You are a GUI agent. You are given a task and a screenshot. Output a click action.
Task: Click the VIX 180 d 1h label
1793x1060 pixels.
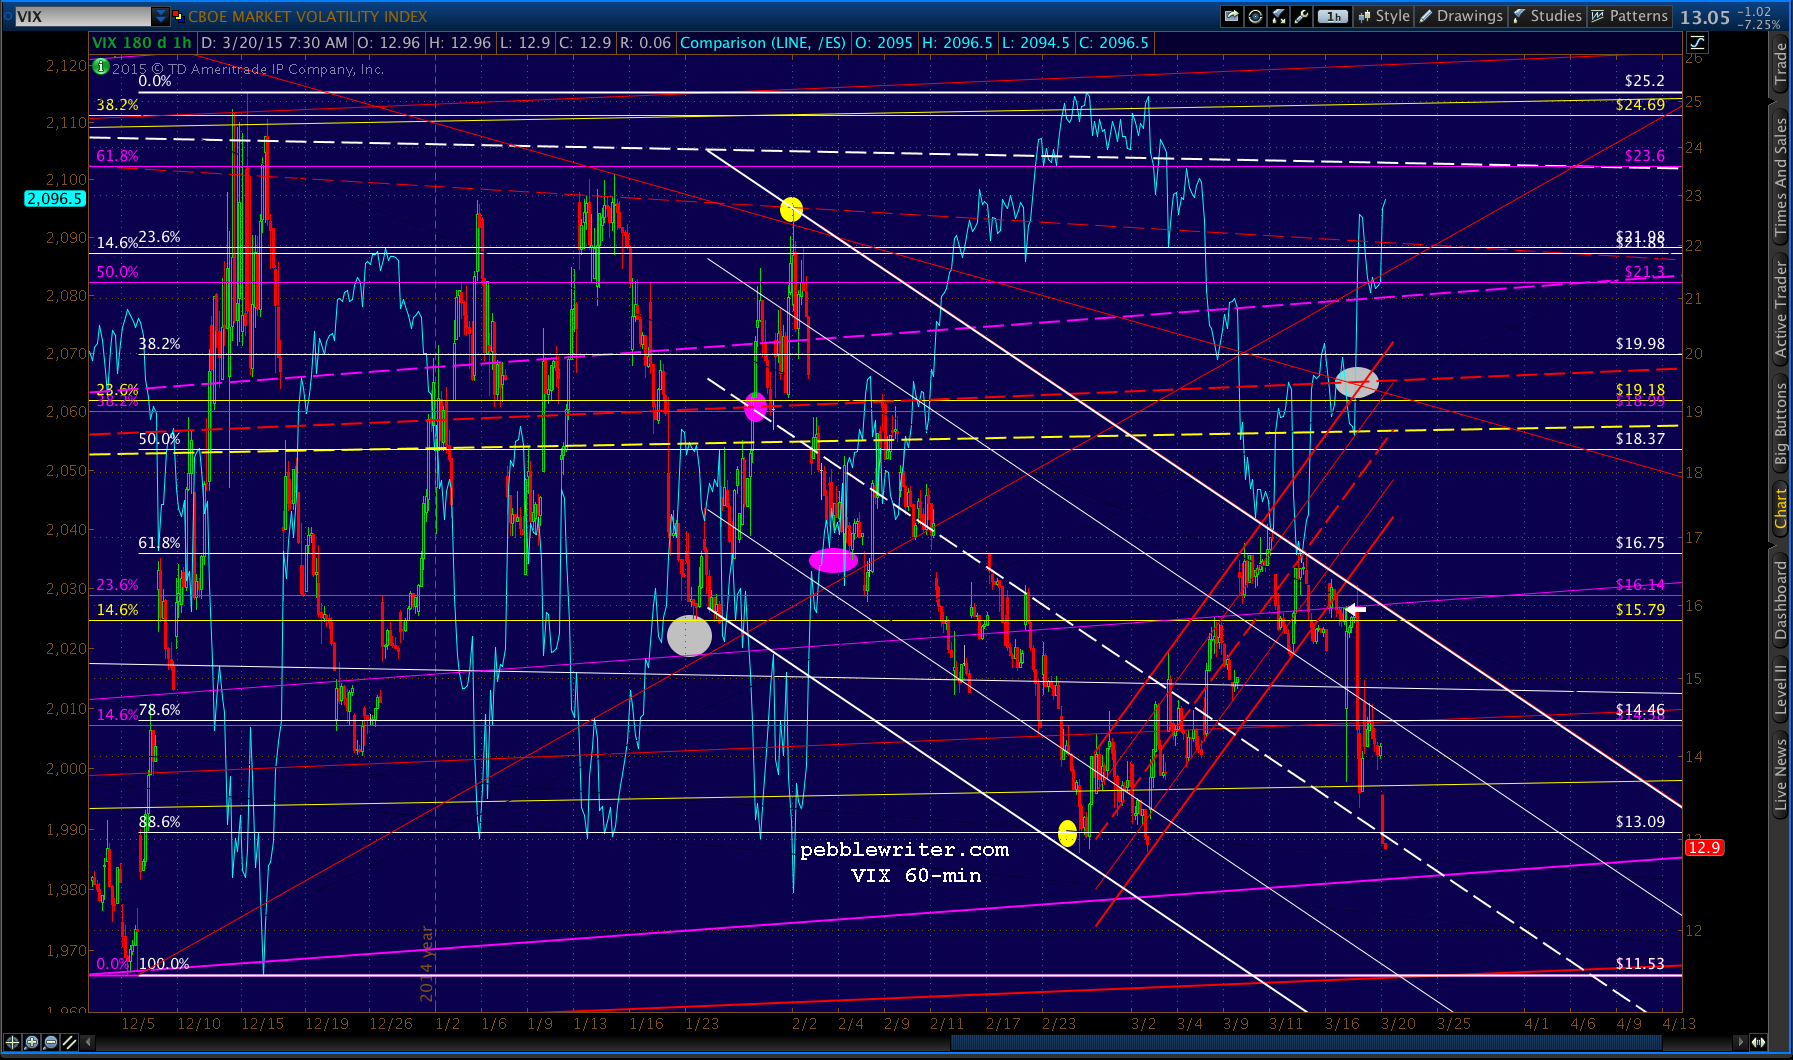click(x=142, y=43)
